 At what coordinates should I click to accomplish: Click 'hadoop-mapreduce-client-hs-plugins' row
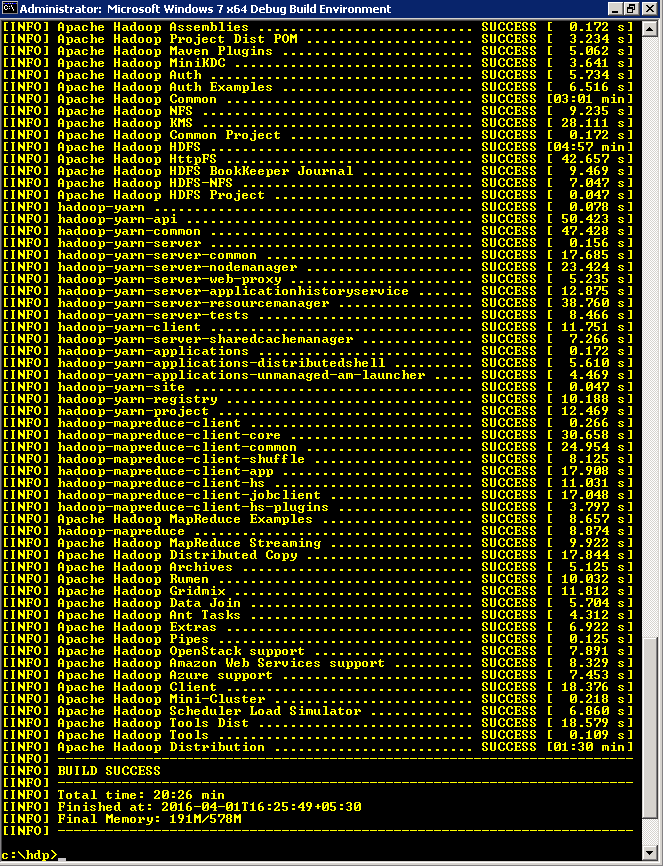click(318, 508)
